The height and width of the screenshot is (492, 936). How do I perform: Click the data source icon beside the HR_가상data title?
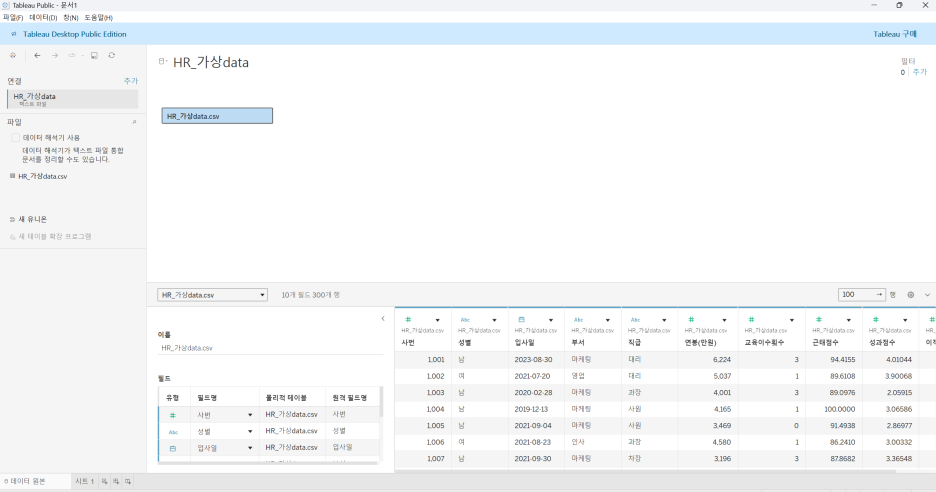[x=162, y=61]
